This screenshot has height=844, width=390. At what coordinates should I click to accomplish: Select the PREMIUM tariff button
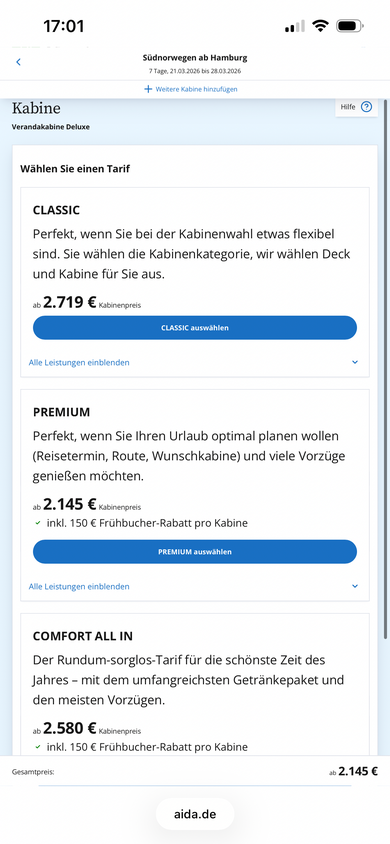pos(195,552)
